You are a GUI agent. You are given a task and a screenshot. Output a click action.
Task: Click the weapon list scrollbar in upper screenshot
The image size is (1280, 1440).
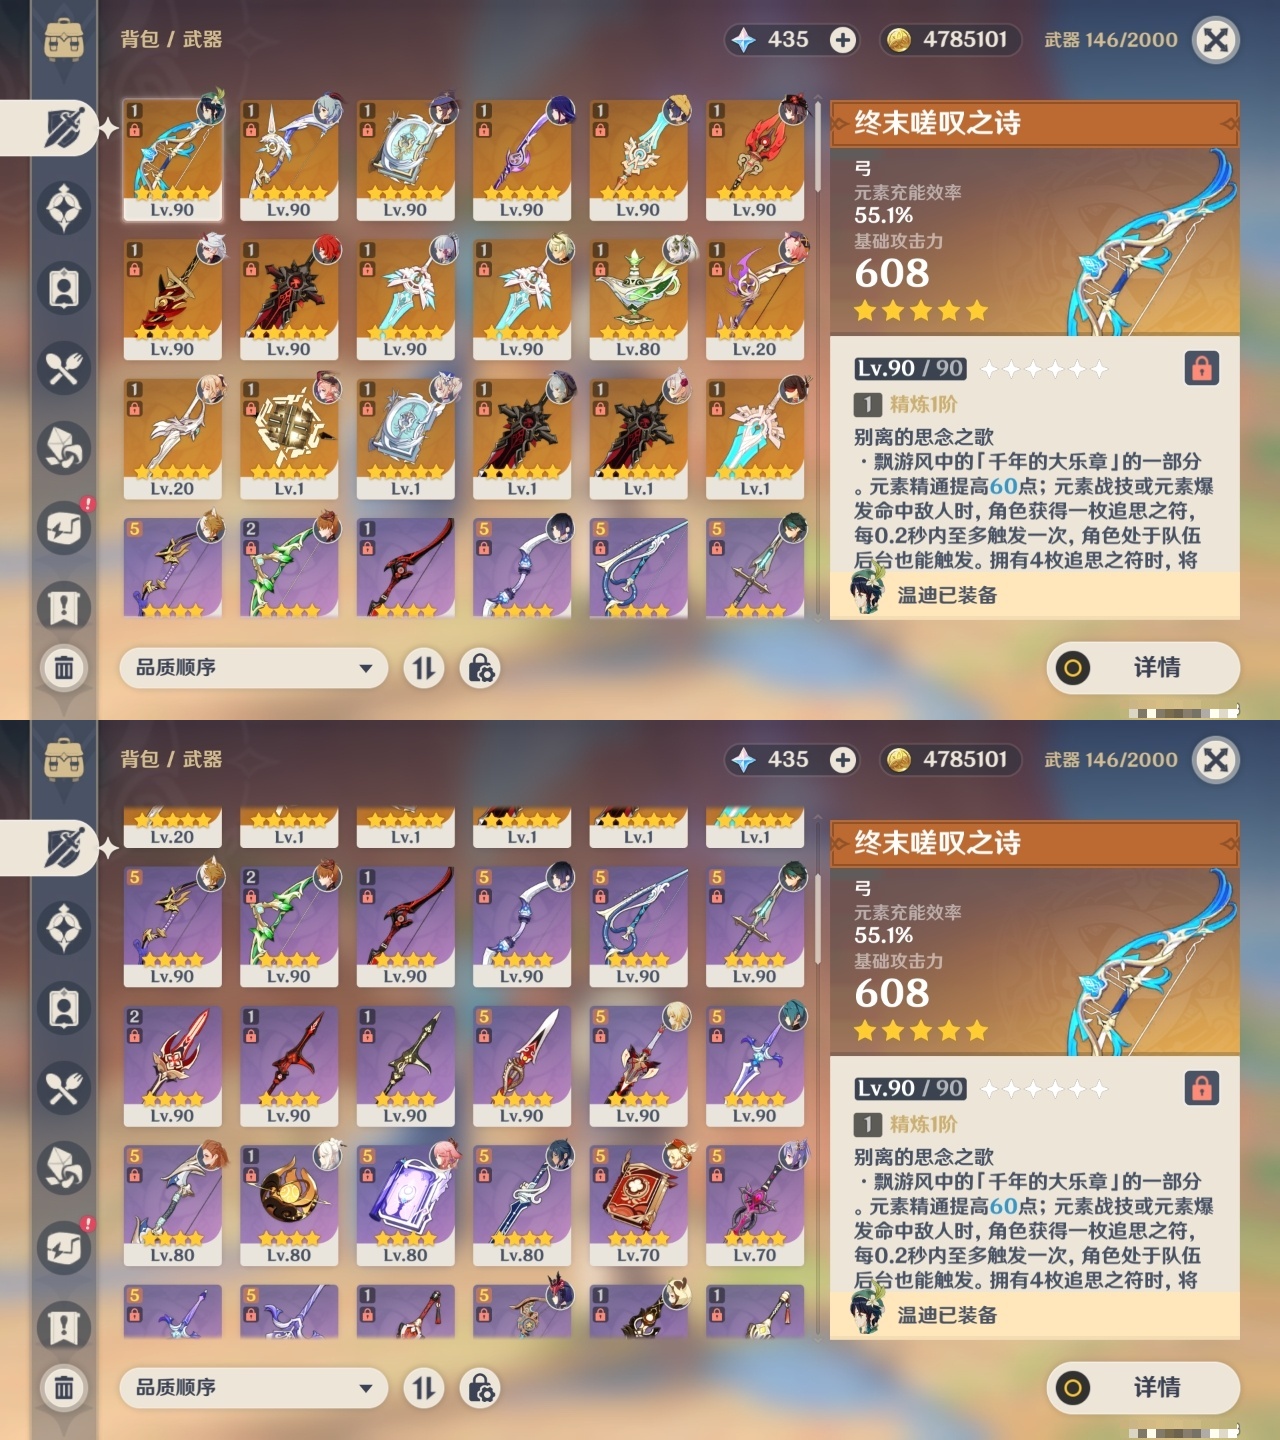pyautogui.click(x=817, y=145)
